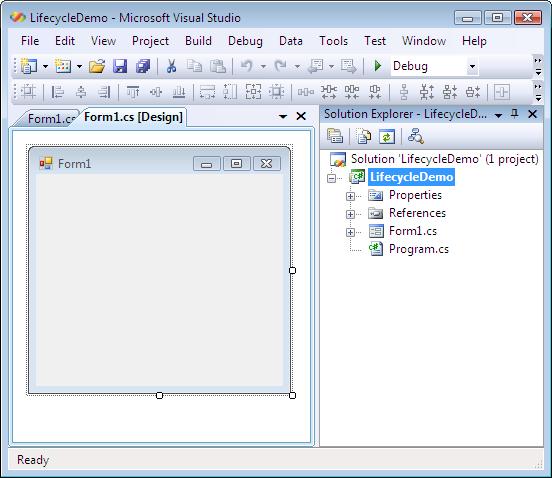Image resolution: width=552 pixels, height=478 pixels.
Task: Click the Make Same Size icon
Action: [x=253, y=92]
